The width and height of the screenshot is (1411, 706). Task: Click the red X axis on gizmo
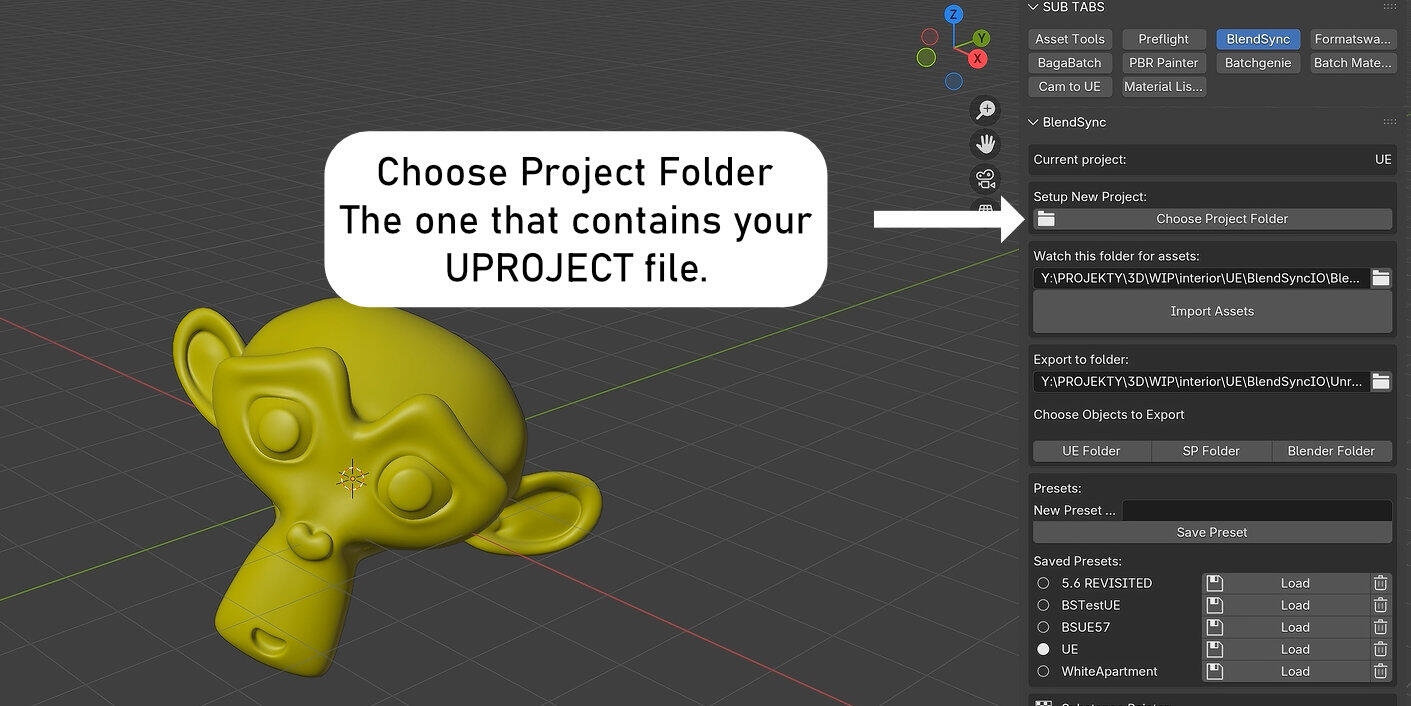(x=977, y=59)
